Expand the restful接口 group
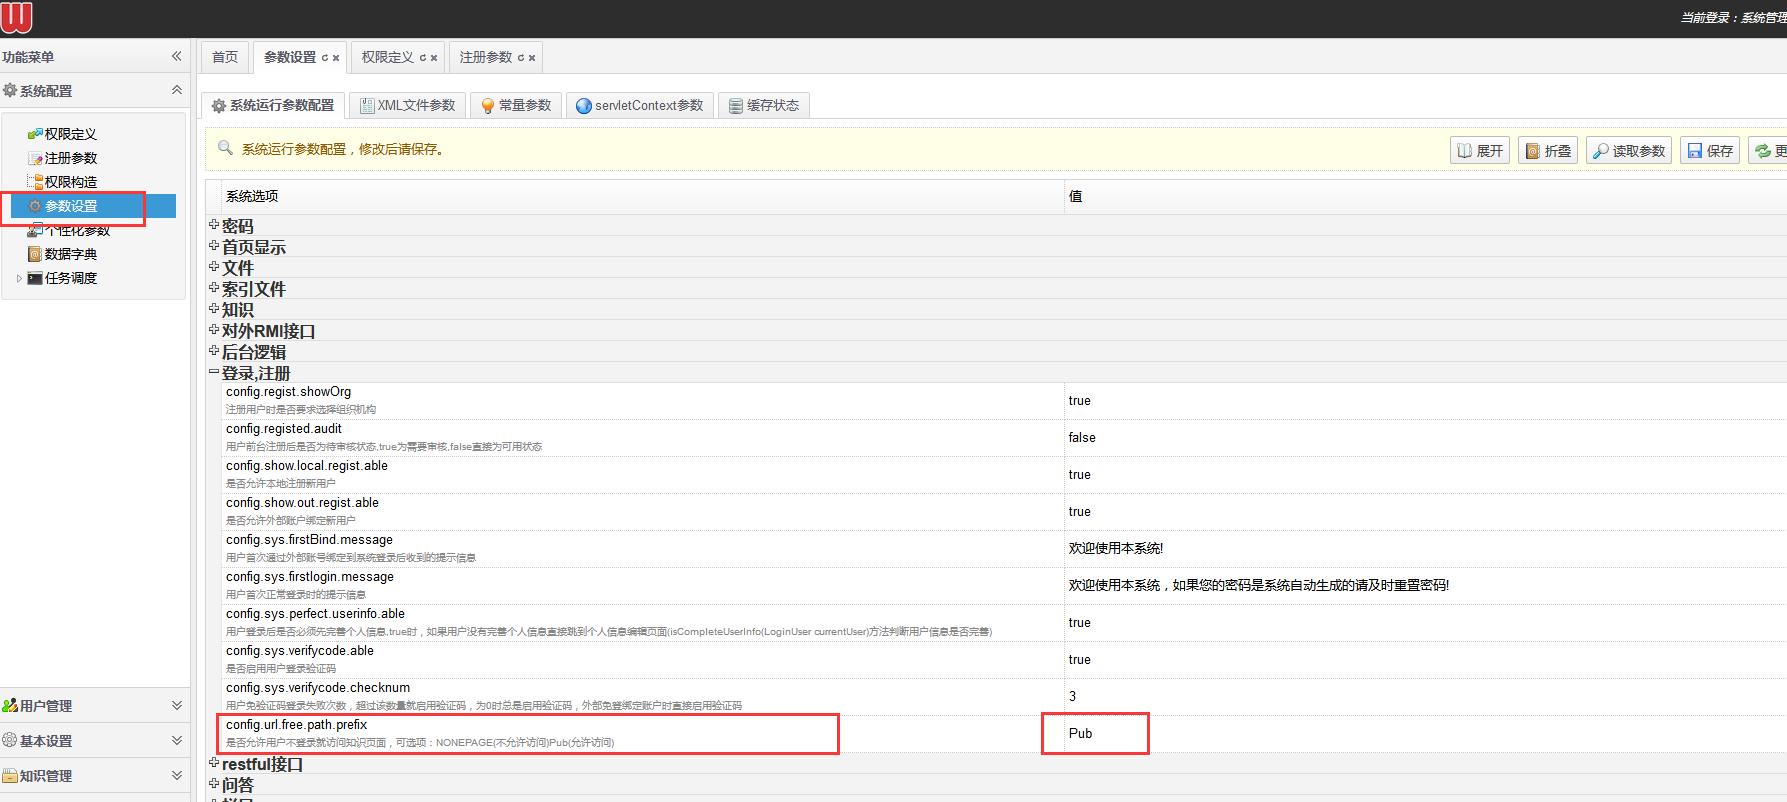The width and height of the screenshot is (1787, 802). pyautogui.click(x=214, y=762)
